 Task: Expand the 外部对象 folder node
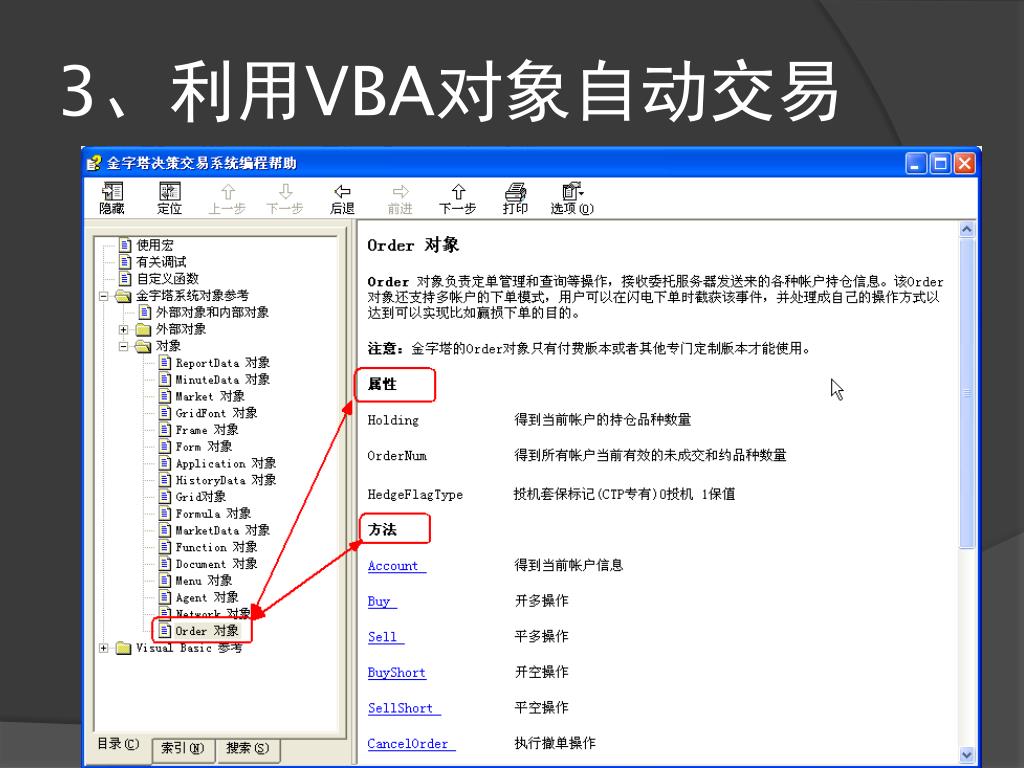(x=123, y=329)
